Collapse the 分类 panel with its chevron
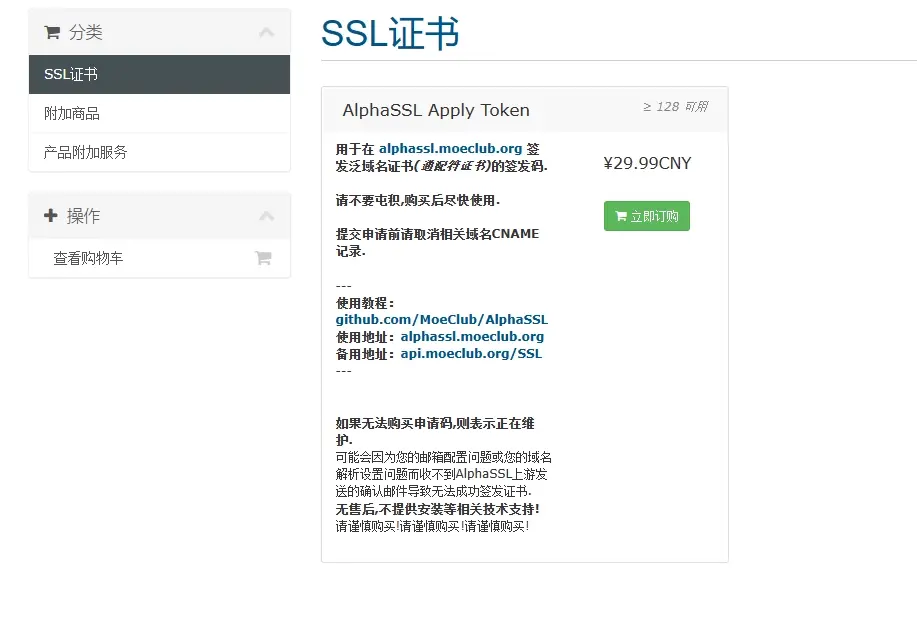 267,32
